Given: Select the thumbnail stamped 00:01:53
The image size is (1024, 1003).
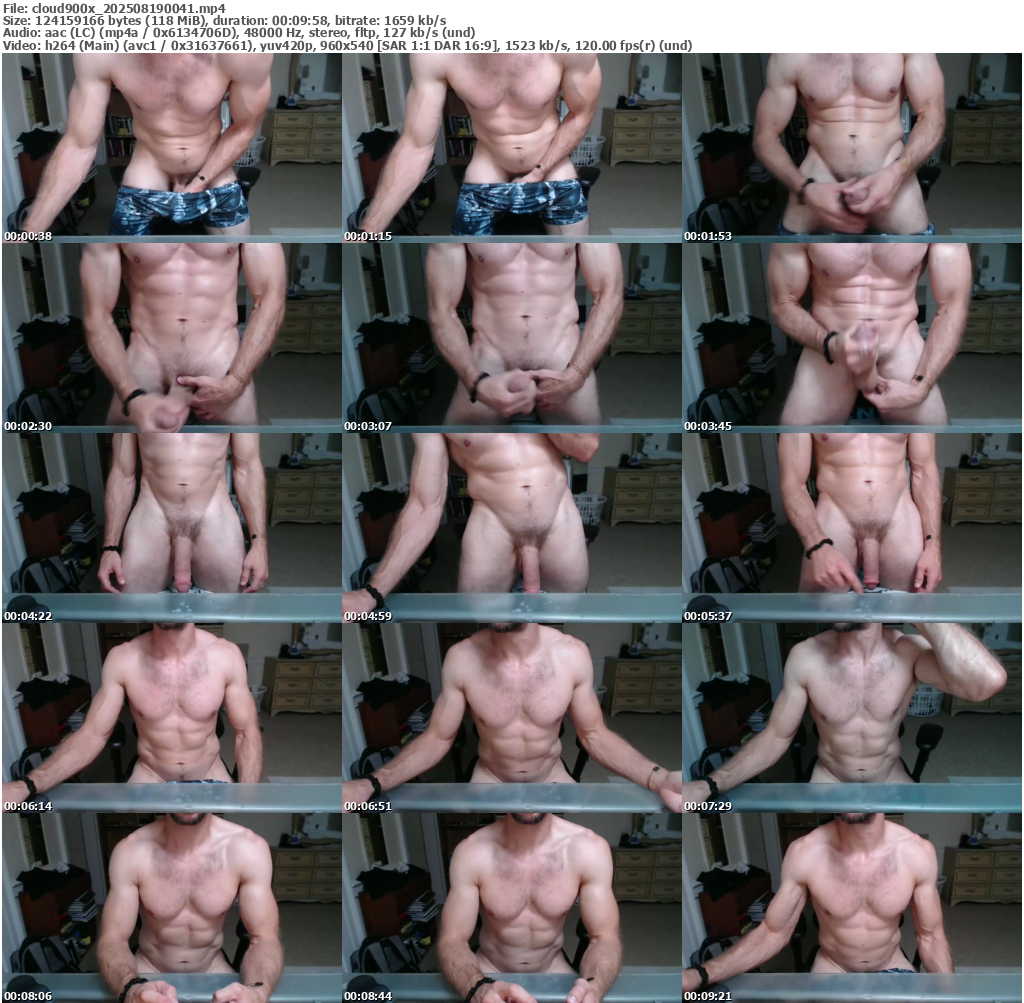Looking at the screenshot, I should point(852,148).
